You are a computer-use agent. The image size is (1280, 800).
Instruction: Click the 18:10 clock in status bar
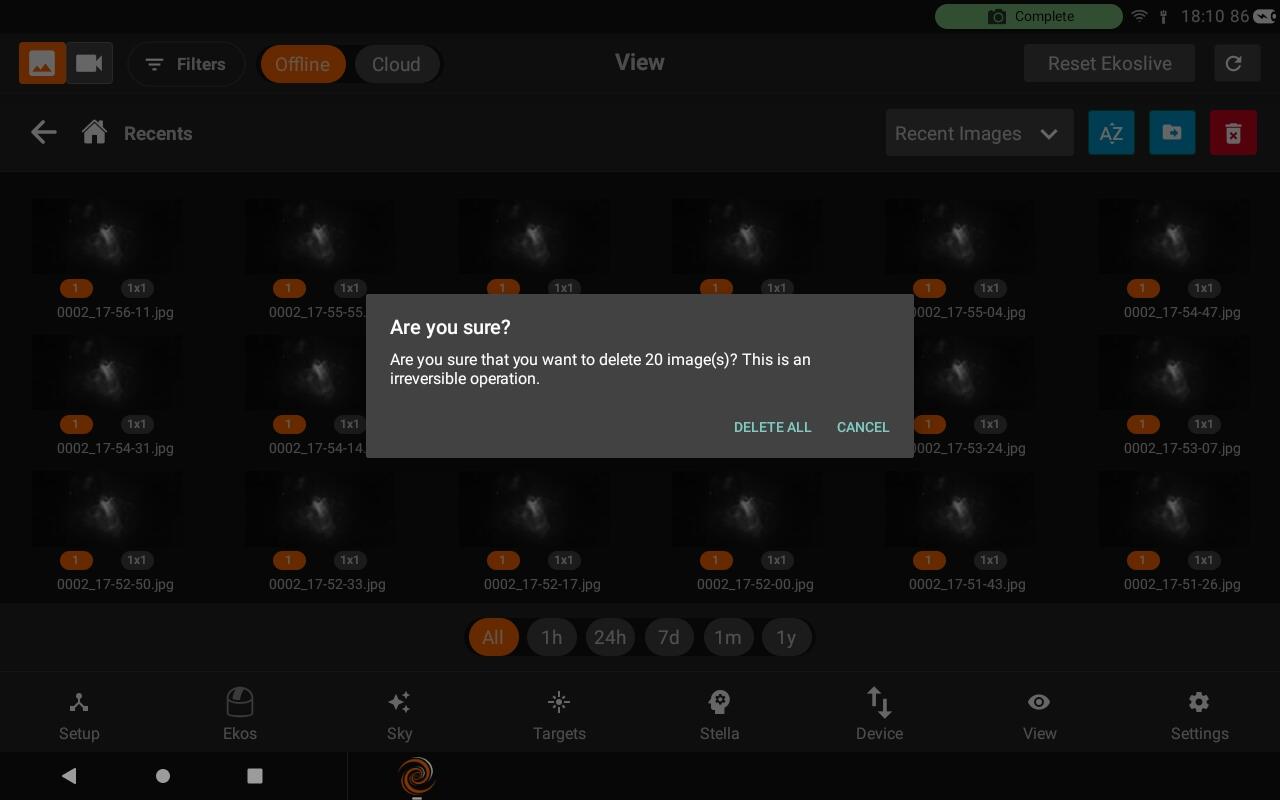point(1202,16)
